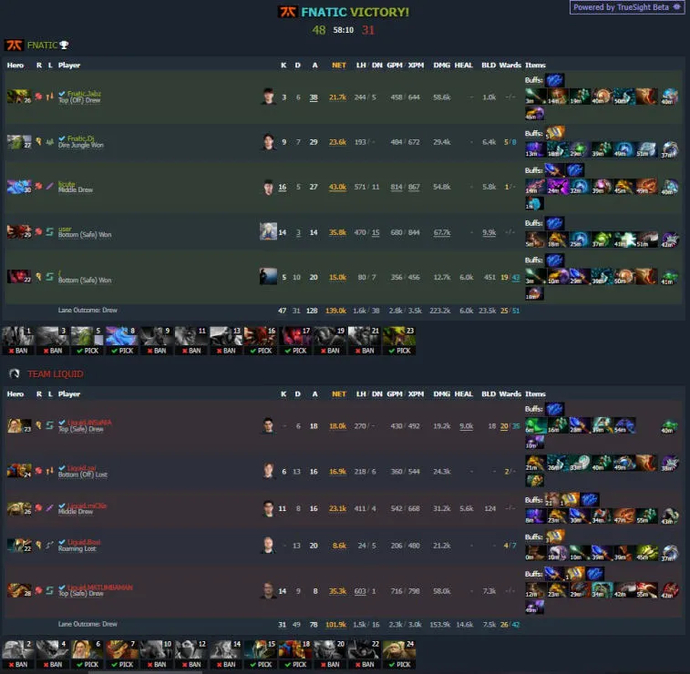Click Liquid.qojqva's first item icon

point(535,464)
